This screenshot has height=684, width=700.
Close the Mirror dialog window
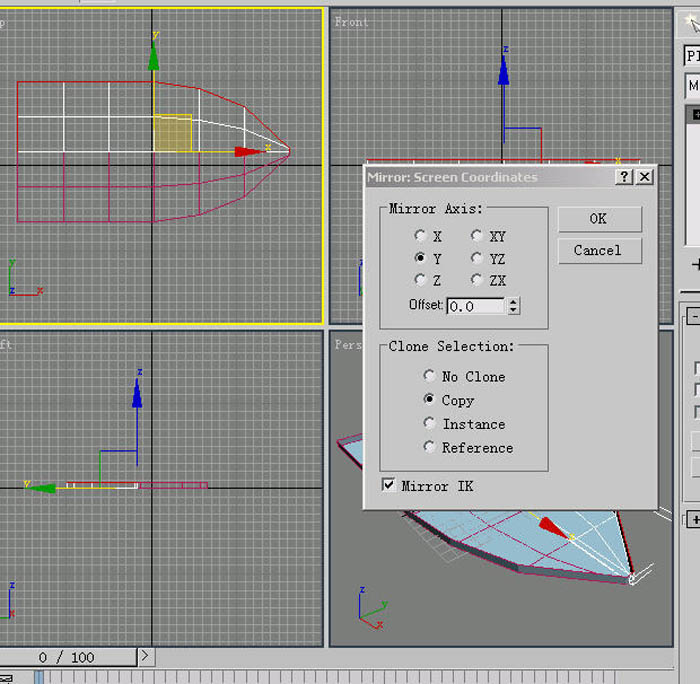pyautogui.click(x=645, y=177)
